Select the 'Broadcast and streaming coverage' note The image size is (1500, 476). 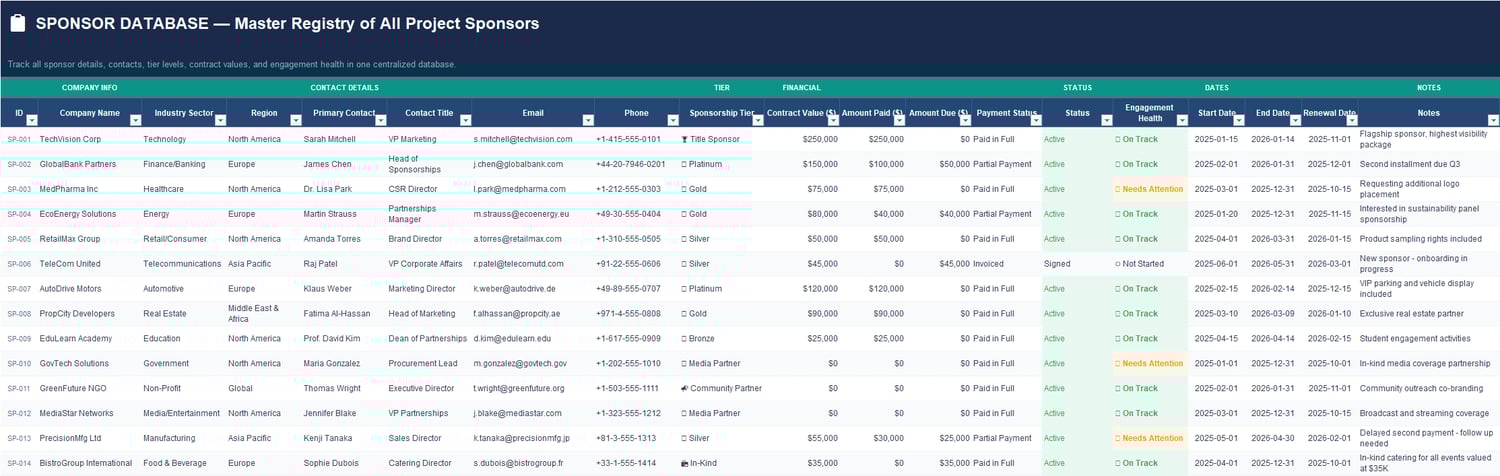[1429, 413]
